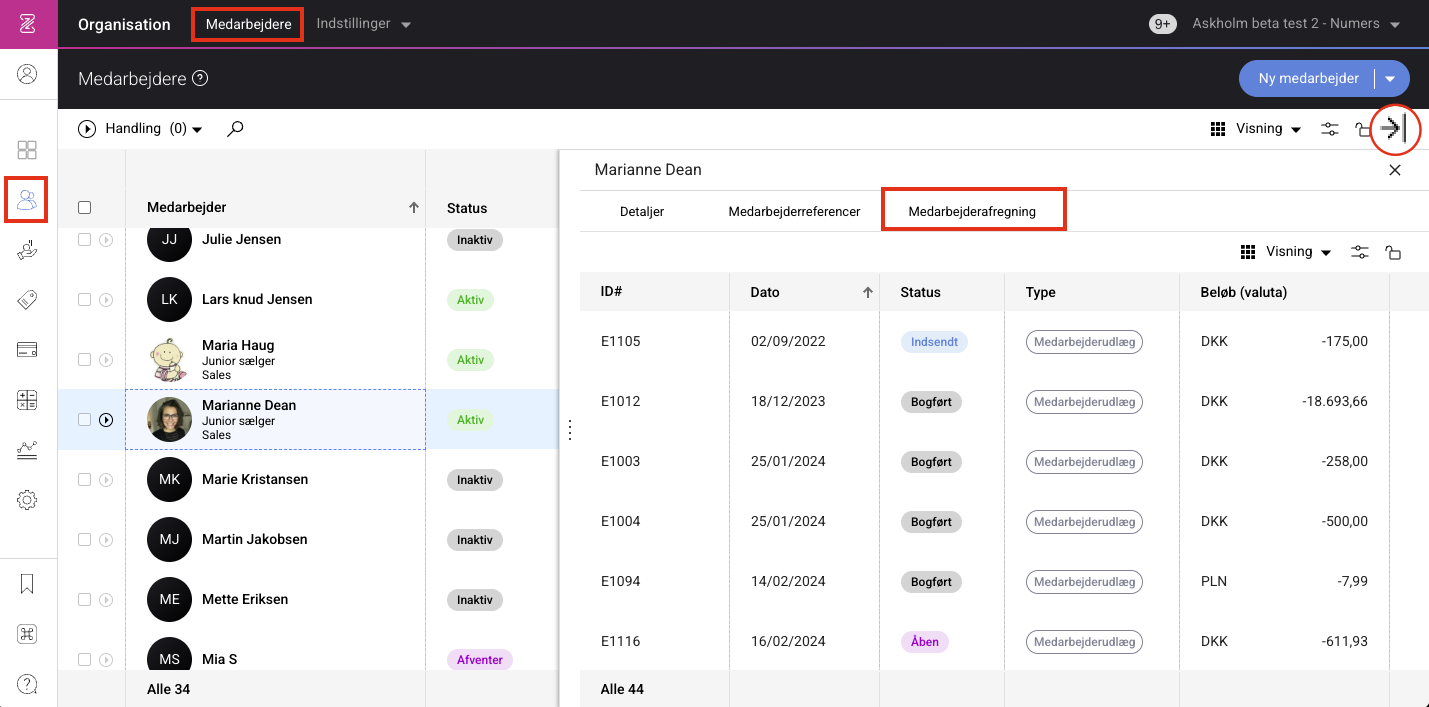Expand the arrow beside Ny medarbejder
The width and height of the screenshot is (1429, 707).
[x=1390, y=79]
